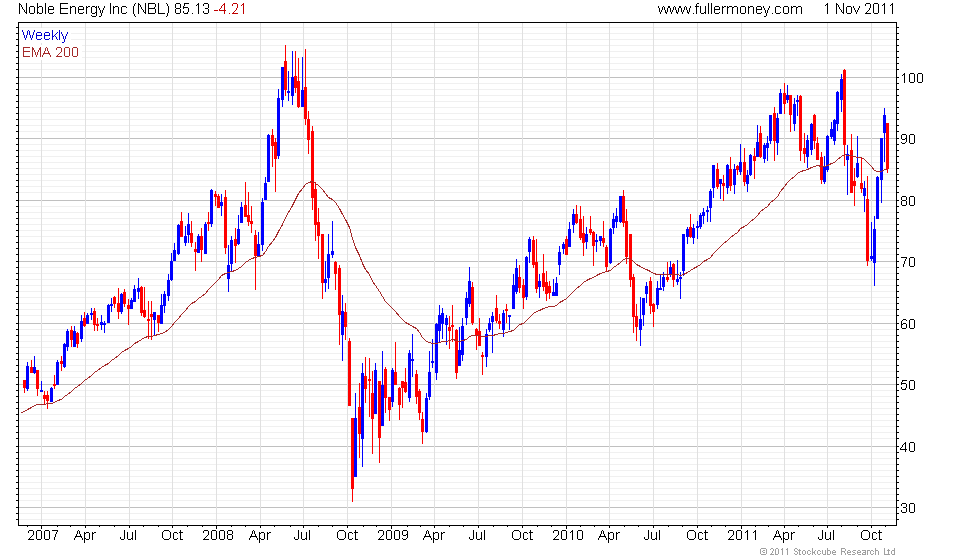Click the 2009 date axis label
Viewport: 980px width, 560px height.
pyautogui.click(x=392, y=536)
